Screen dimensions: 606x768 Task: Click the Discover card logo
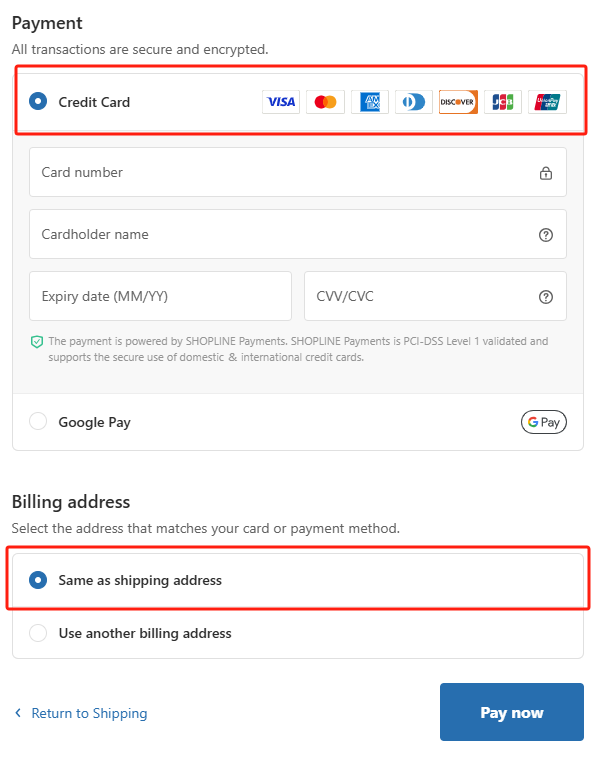point(458,102)
